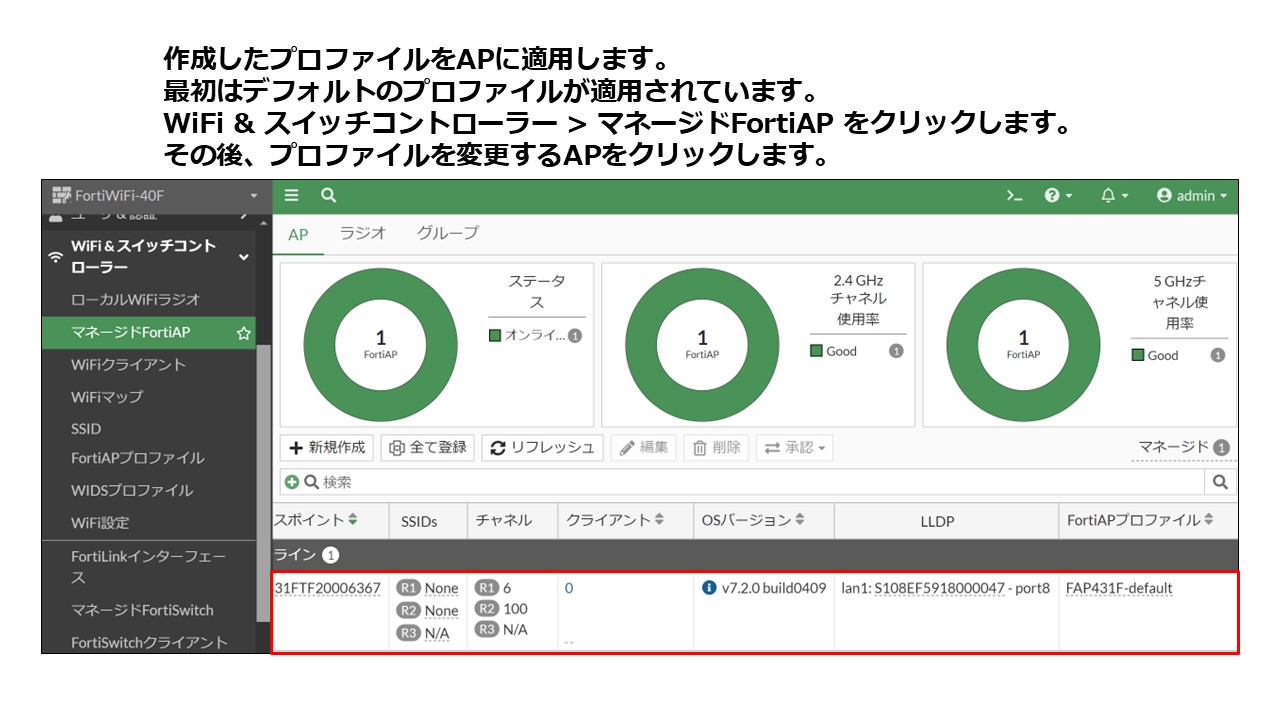Open マネージドFortiSwitch menu item
This screenshot has width=1280, height=720.
click(x=142, y=610)
